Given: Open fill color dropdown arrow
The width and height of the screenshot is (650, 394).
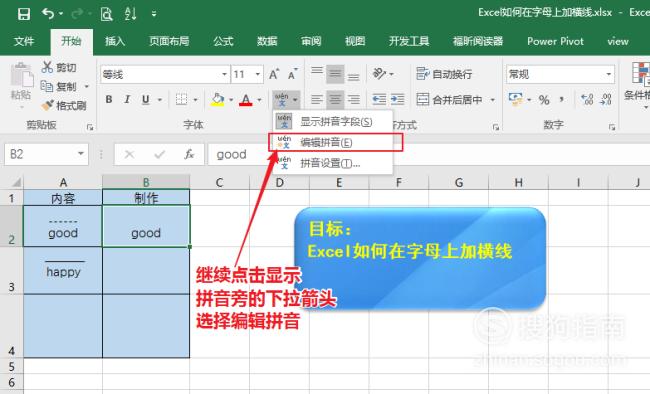Looking at the screenshot, I should (x=231, y=100).
